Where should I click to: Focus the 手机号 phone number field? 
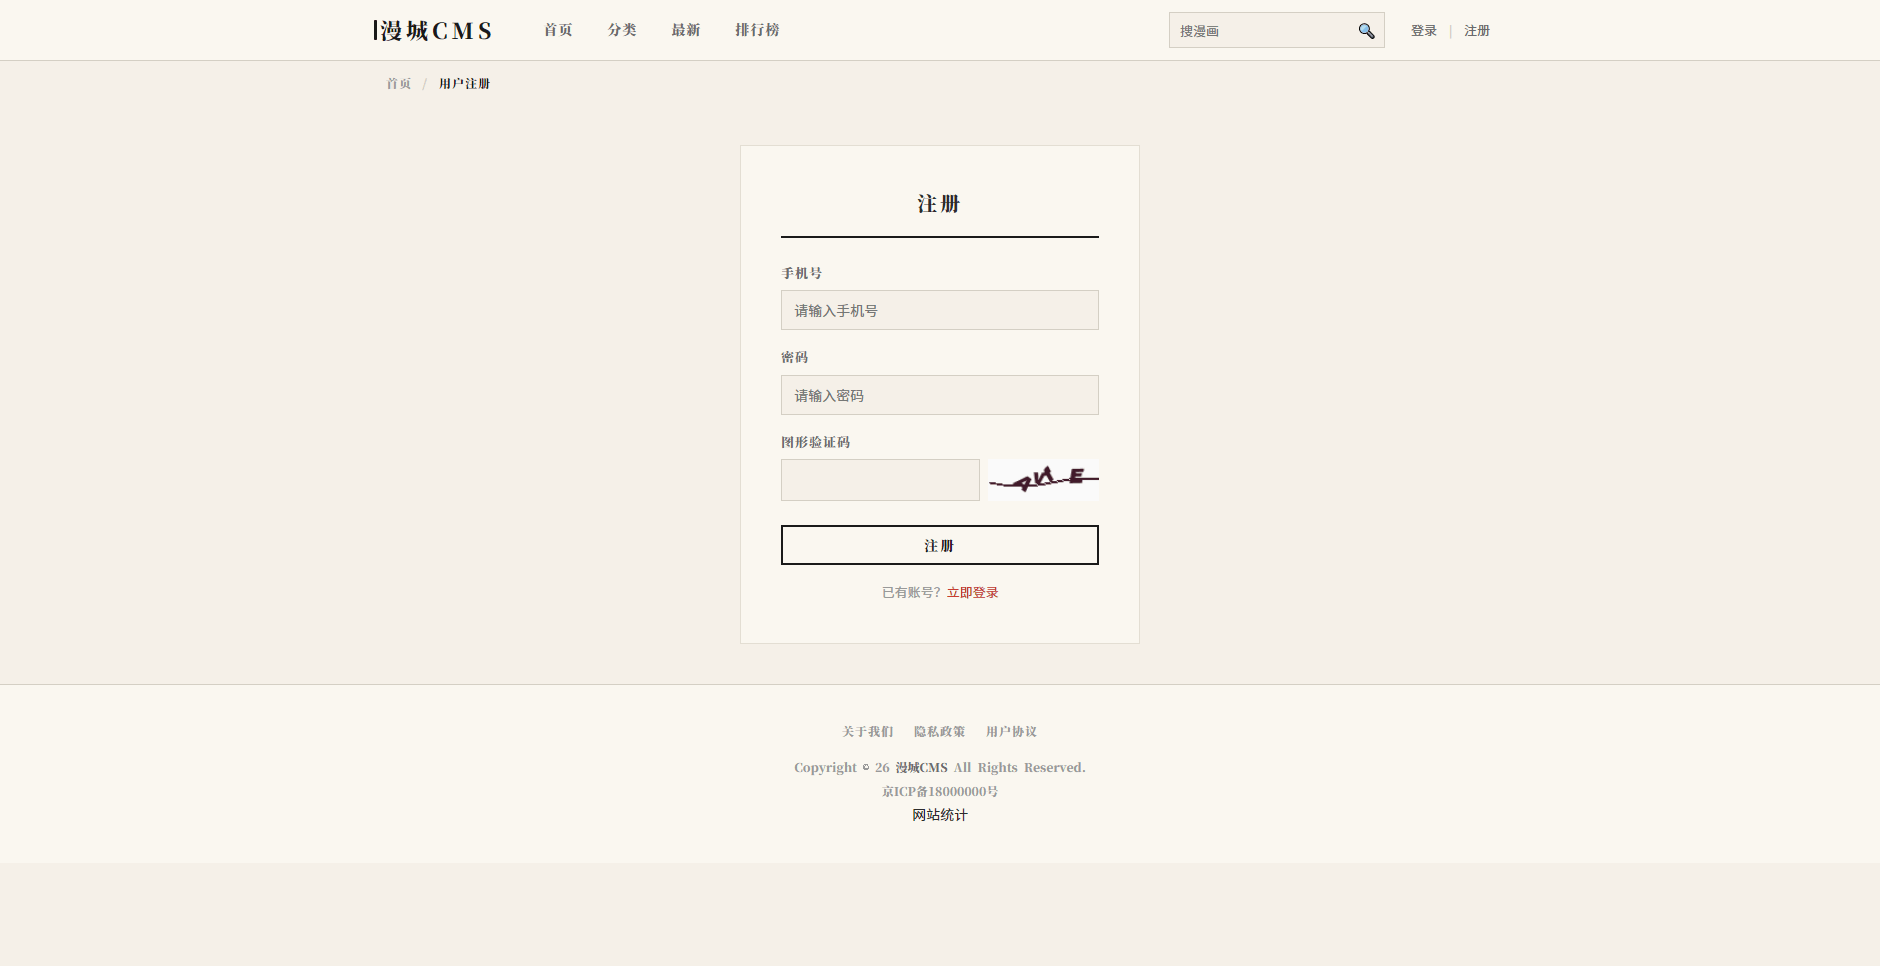pyautogui.click(x=940, y=310)
